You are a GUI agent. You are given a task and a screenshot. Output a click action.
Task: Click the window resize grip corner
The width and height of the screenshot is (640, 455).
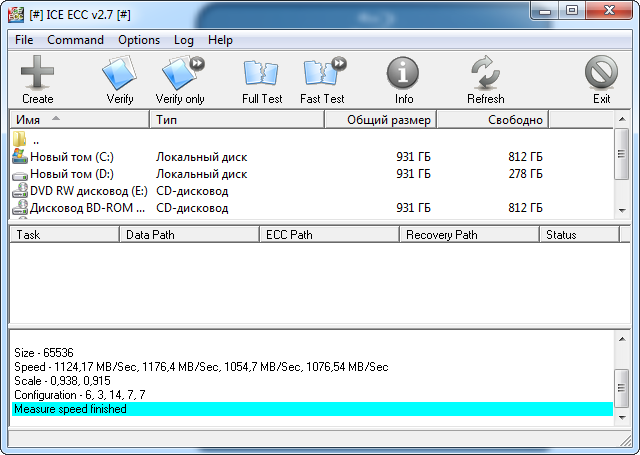[625, 440]
